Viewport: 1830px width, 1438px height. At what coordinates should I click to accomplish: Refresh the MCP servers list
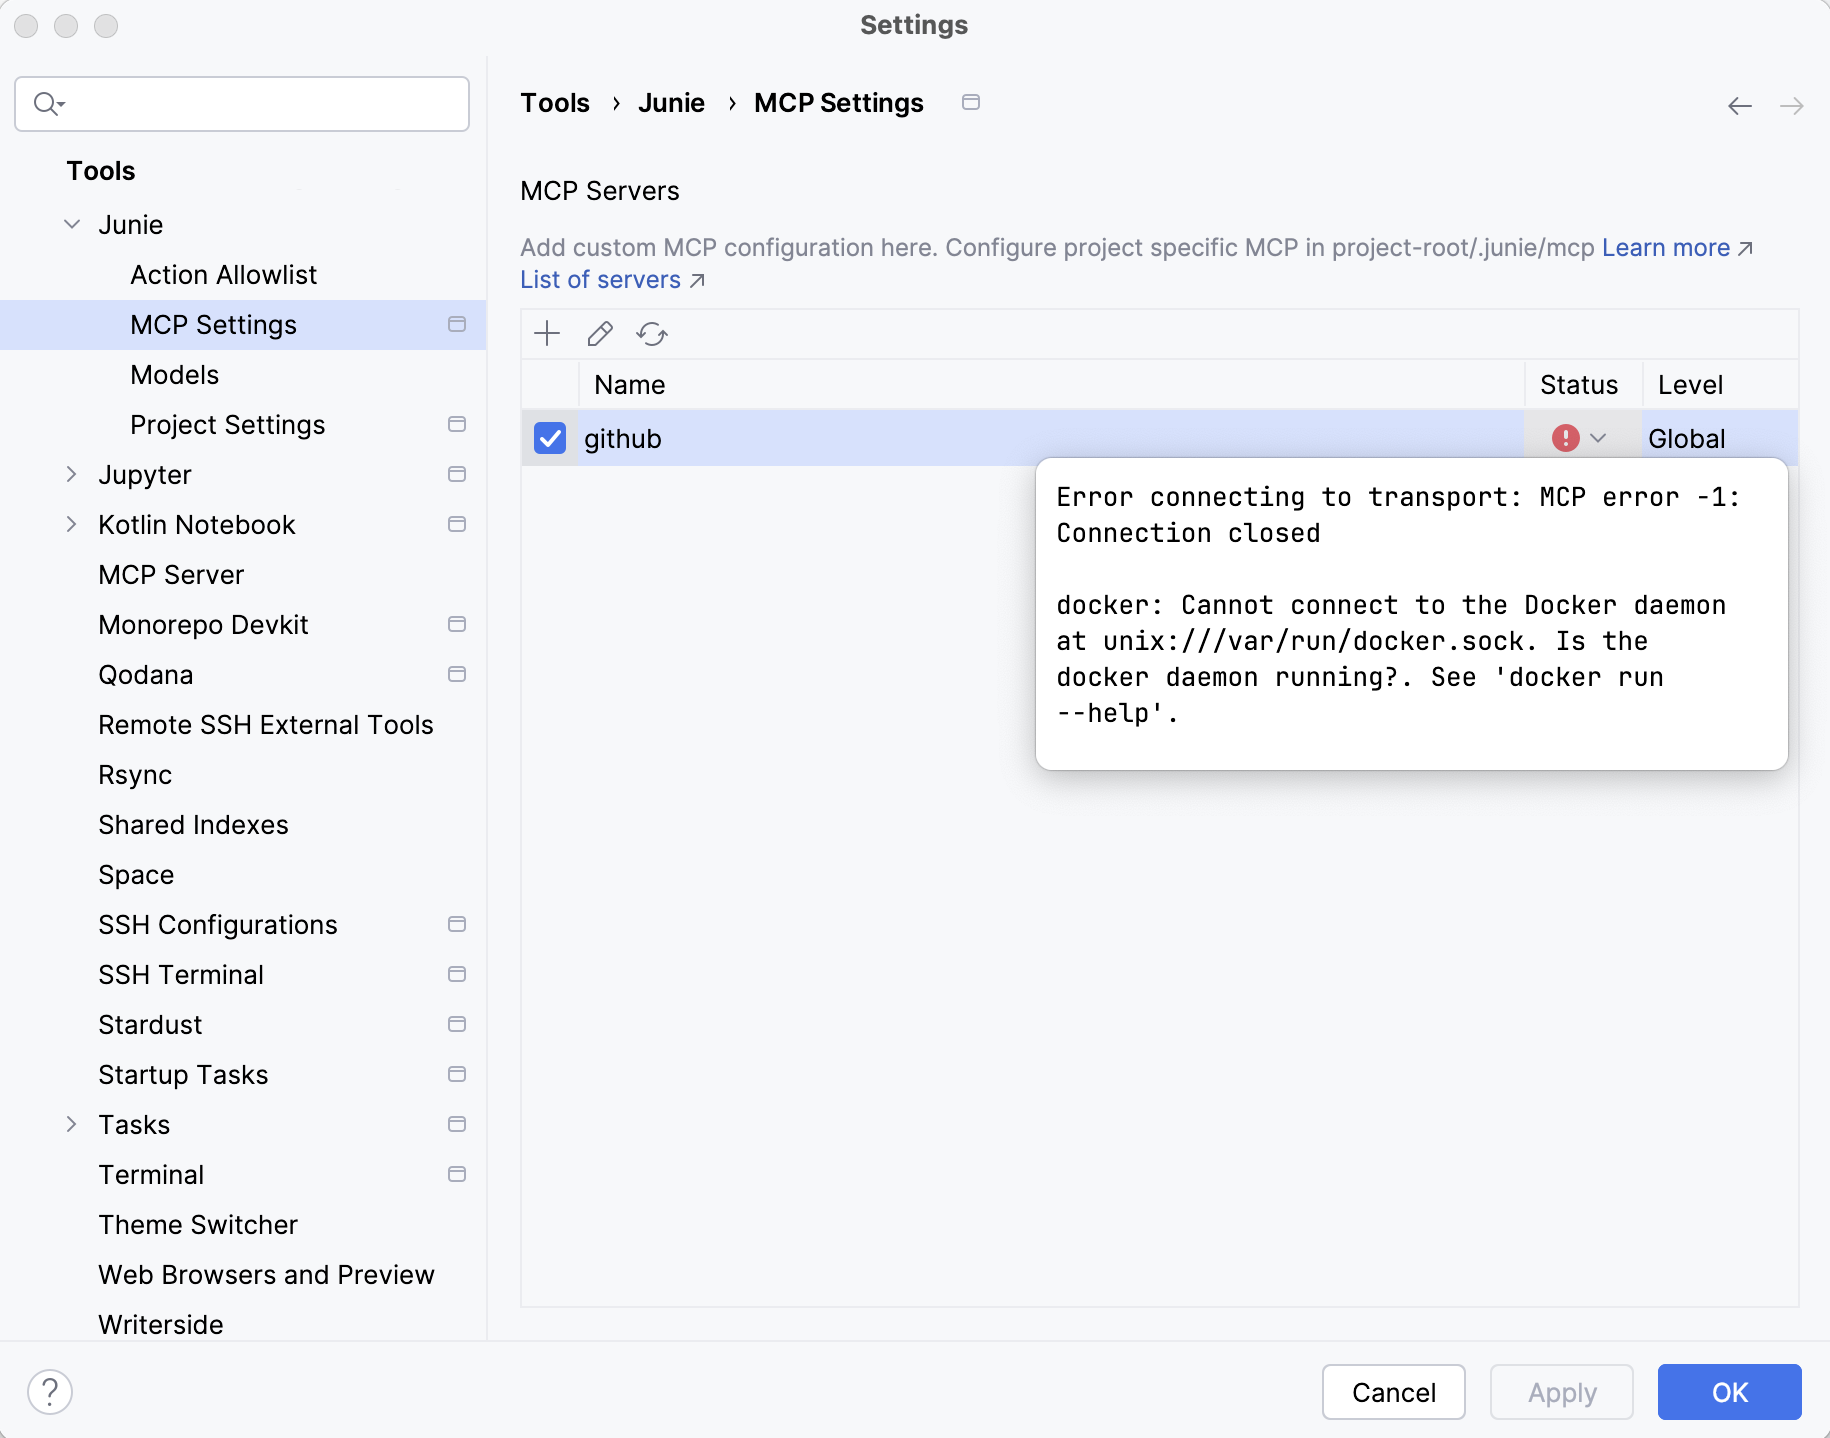pyautogui.click(x=651, y=333)
